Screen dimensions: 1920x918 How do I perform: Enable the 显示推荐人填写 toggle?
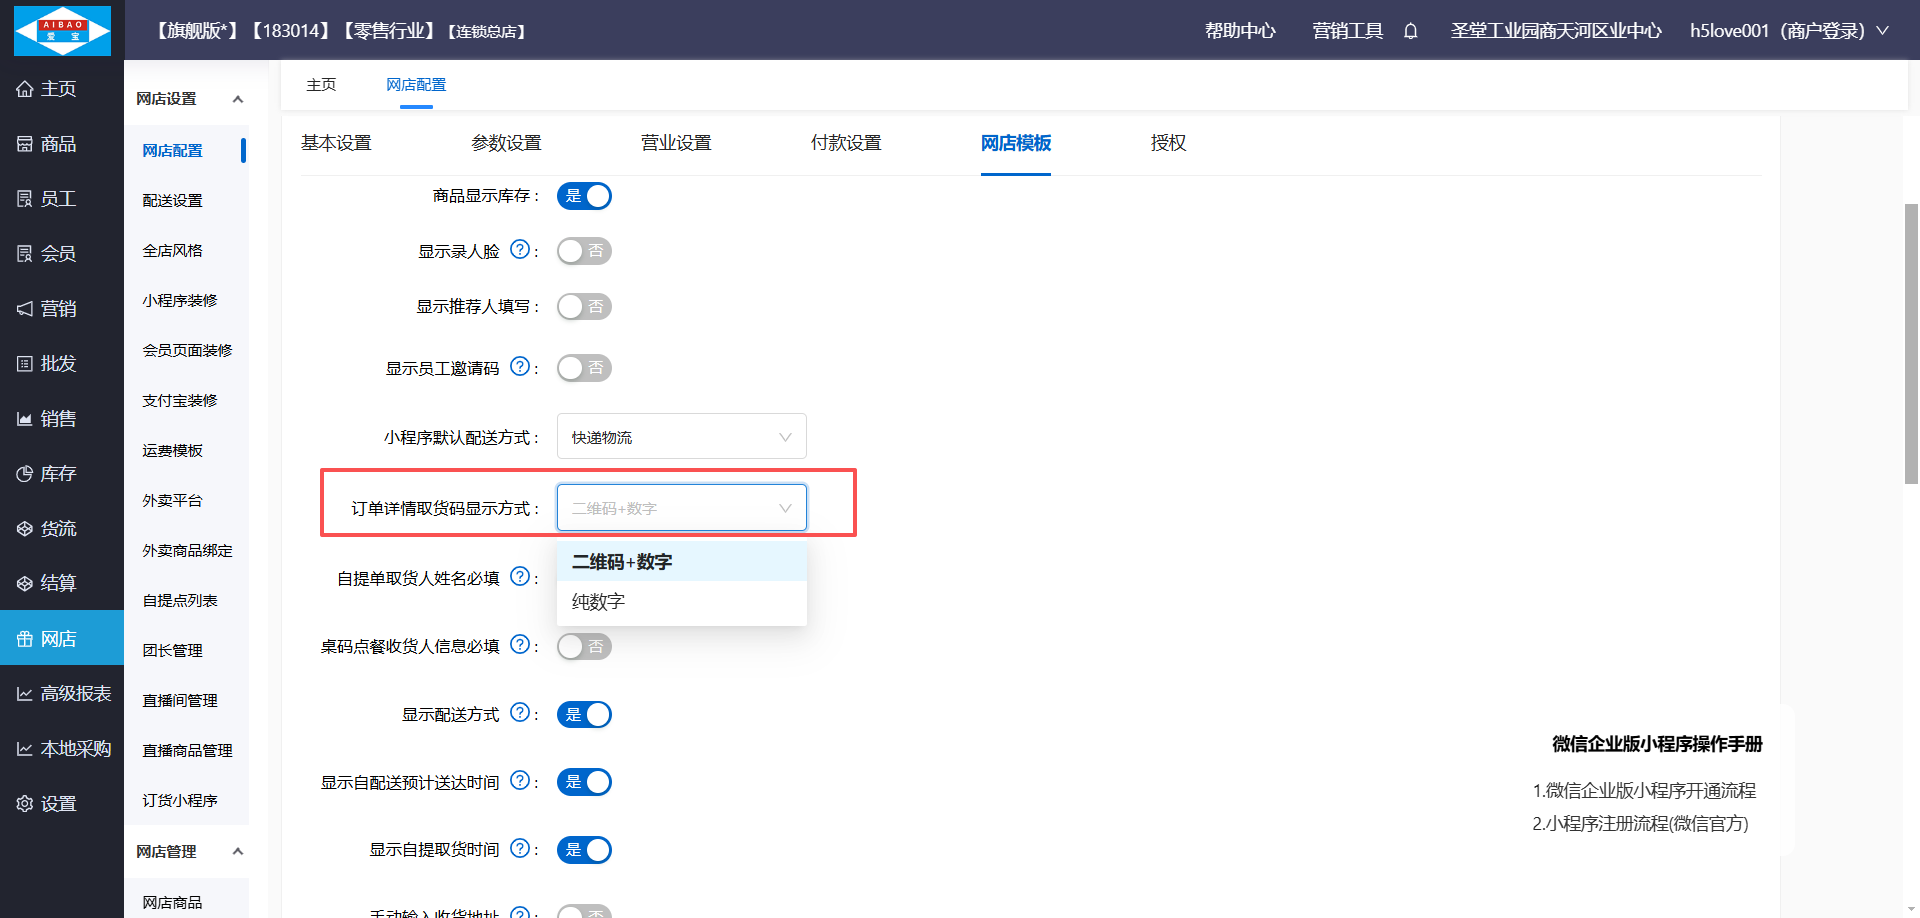(584, 306)
